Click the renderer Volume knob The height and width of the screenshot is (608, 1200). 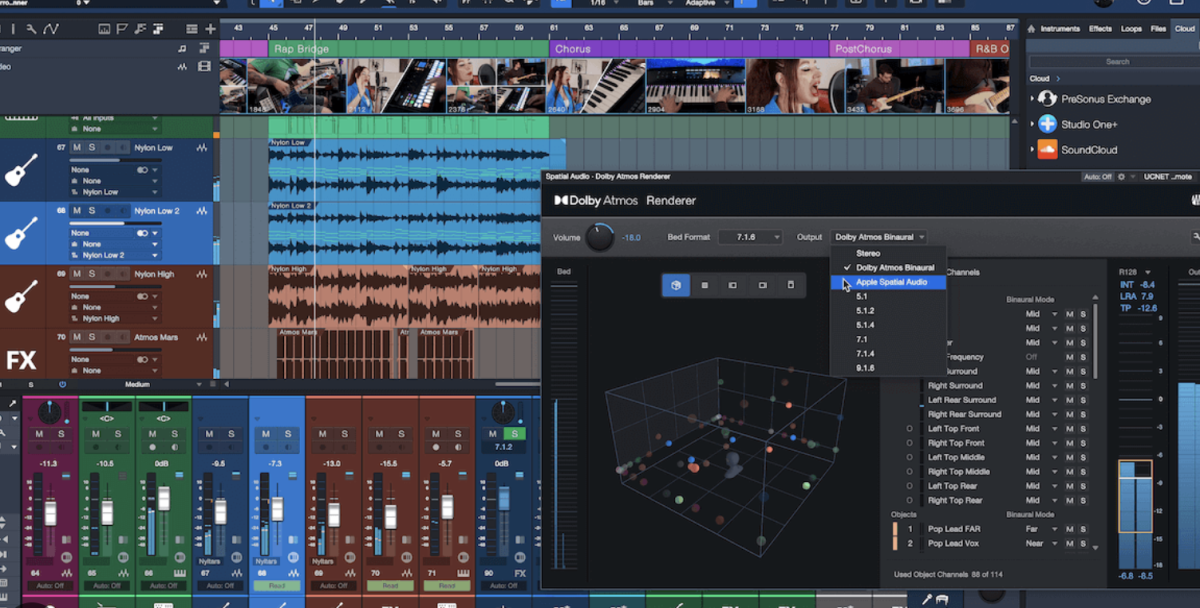599,237
